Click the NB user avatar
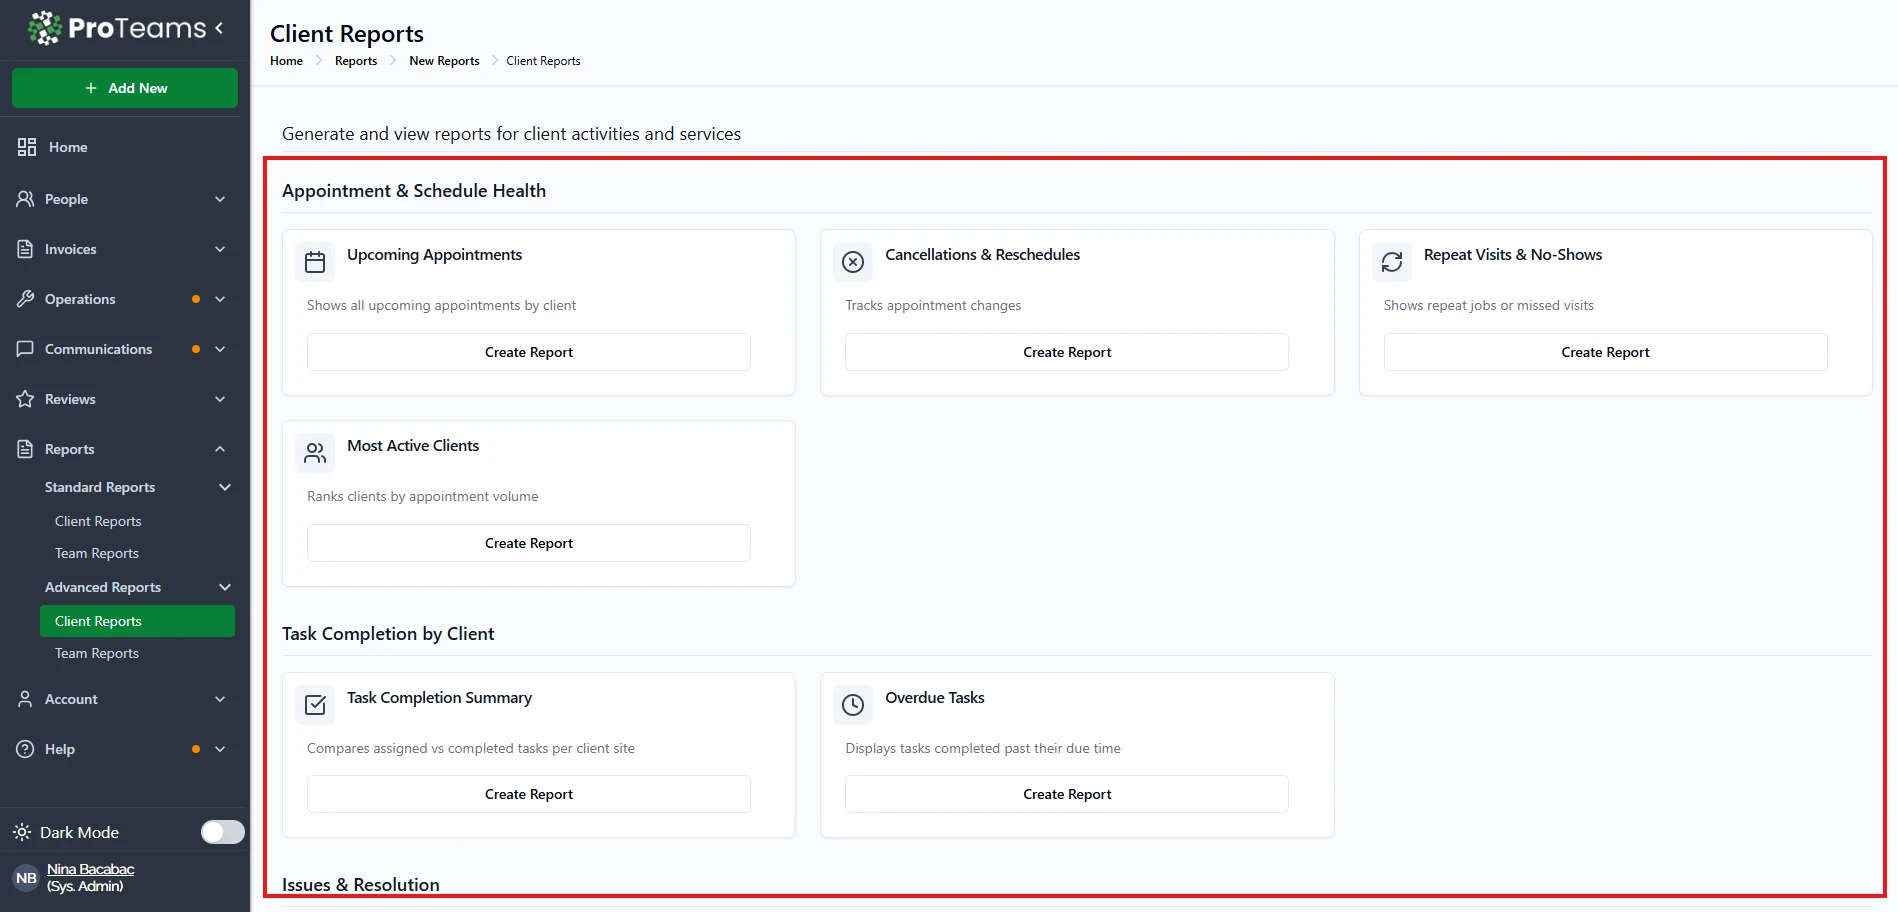Viewport: 1898px width, 912px height. [26, 878]
